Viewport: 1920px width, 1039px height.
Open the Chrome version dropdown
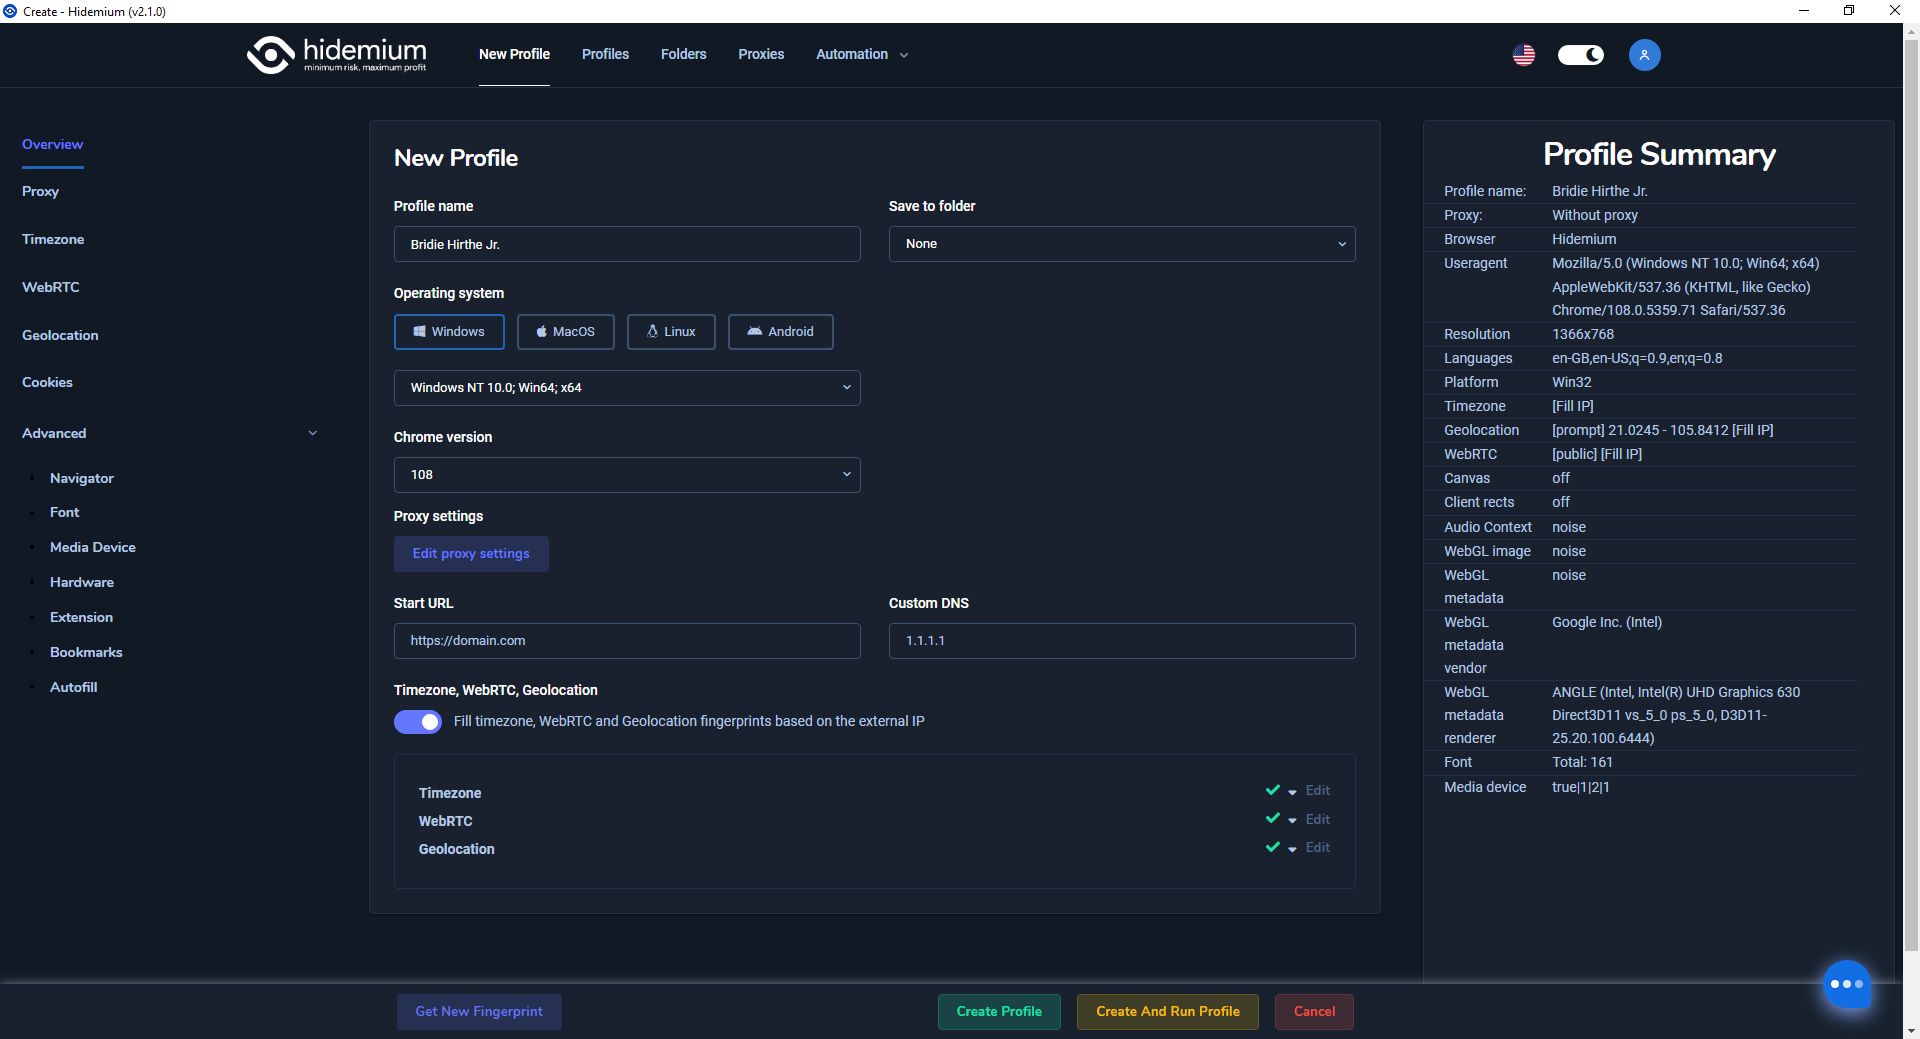(x=626, y=474)
